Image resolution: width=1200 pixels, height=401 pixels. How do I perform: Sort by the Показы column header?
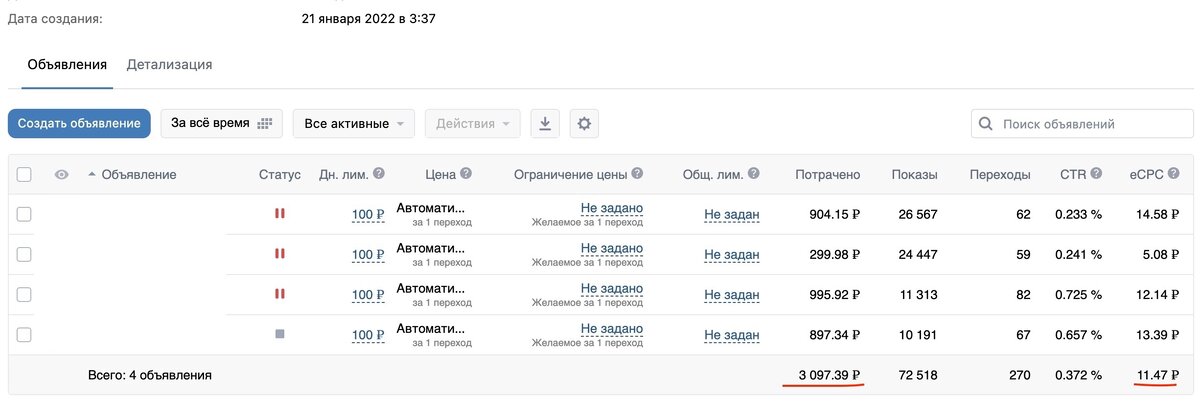(x=915, y=175)
